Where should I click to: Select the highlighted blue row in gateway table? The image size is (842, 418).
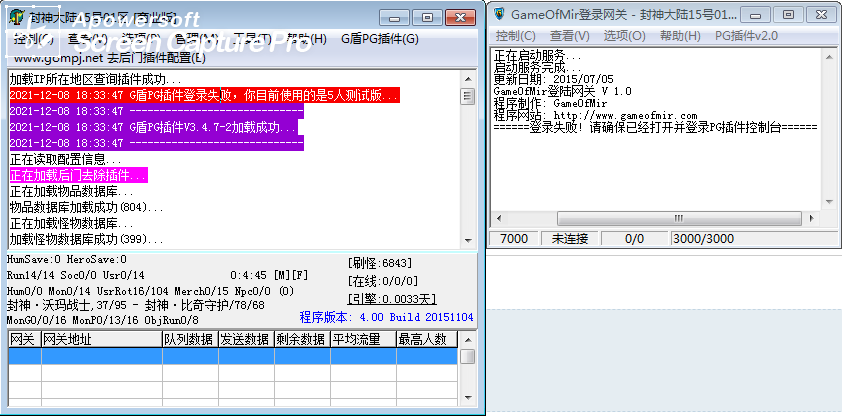(233, 356)
